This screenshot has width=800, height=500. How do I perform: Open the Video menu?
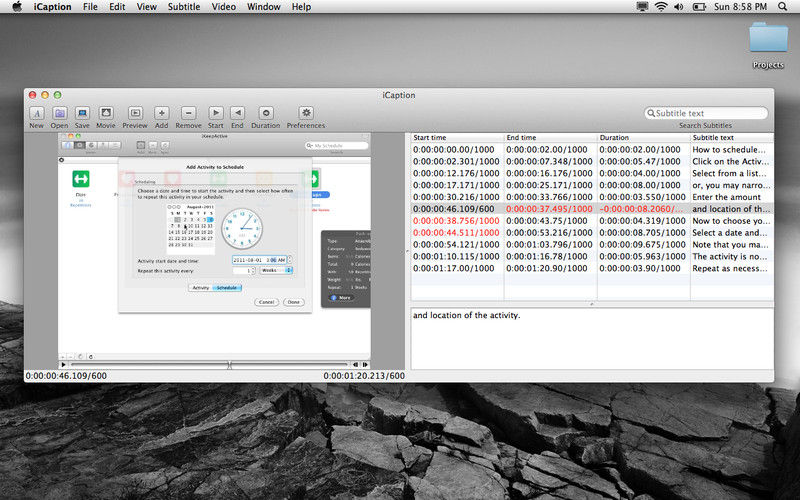(223, 7)
